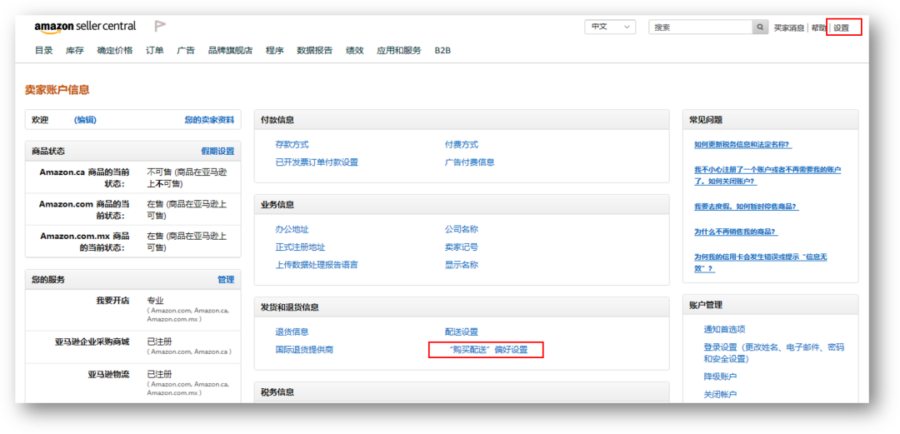Open 通知首选项 link
The width and height of the screenshot is (900, 434).
pos(724,330)
